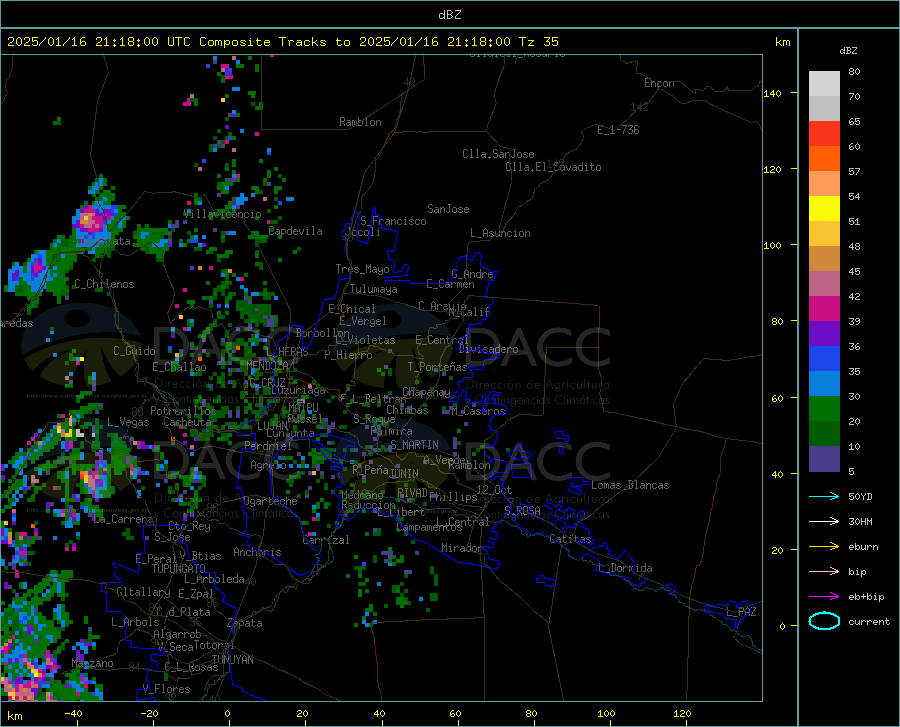Click the Lomas_Blancas label
Screen dimensions: 900x727
(x=630, y=485)
